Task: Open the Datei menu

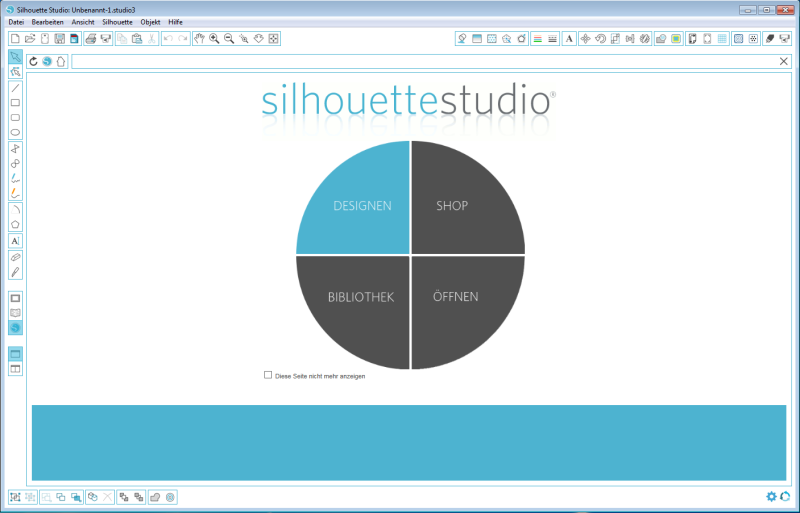Action: pyautogui.click(x=16, y=22)
